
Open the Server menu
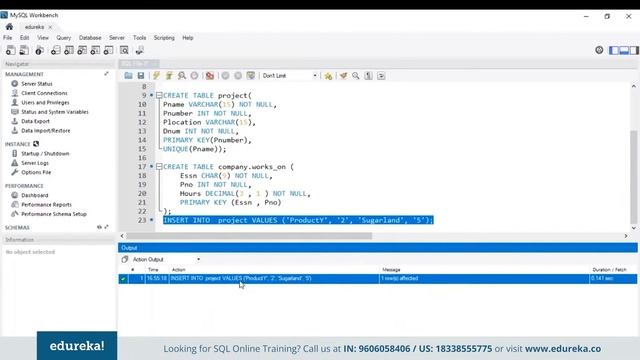(117, 38)
